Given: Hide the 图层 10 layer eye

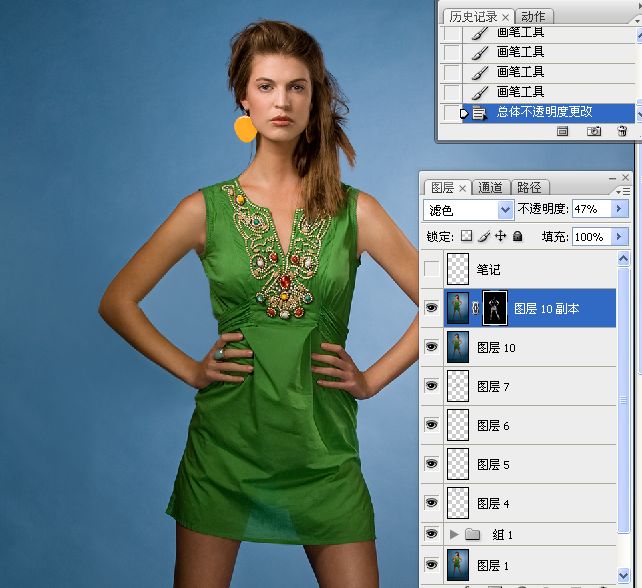Looking at the screenshot, I should pos(432,347).
